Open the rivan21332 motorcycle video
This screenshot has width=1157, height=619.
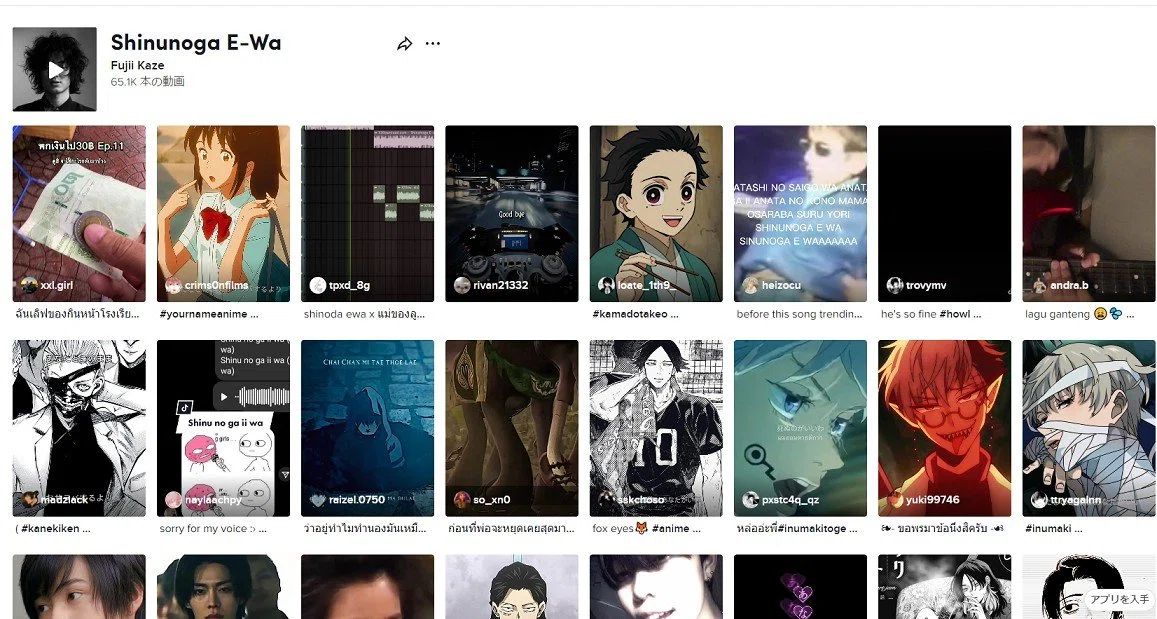(512, 213)
